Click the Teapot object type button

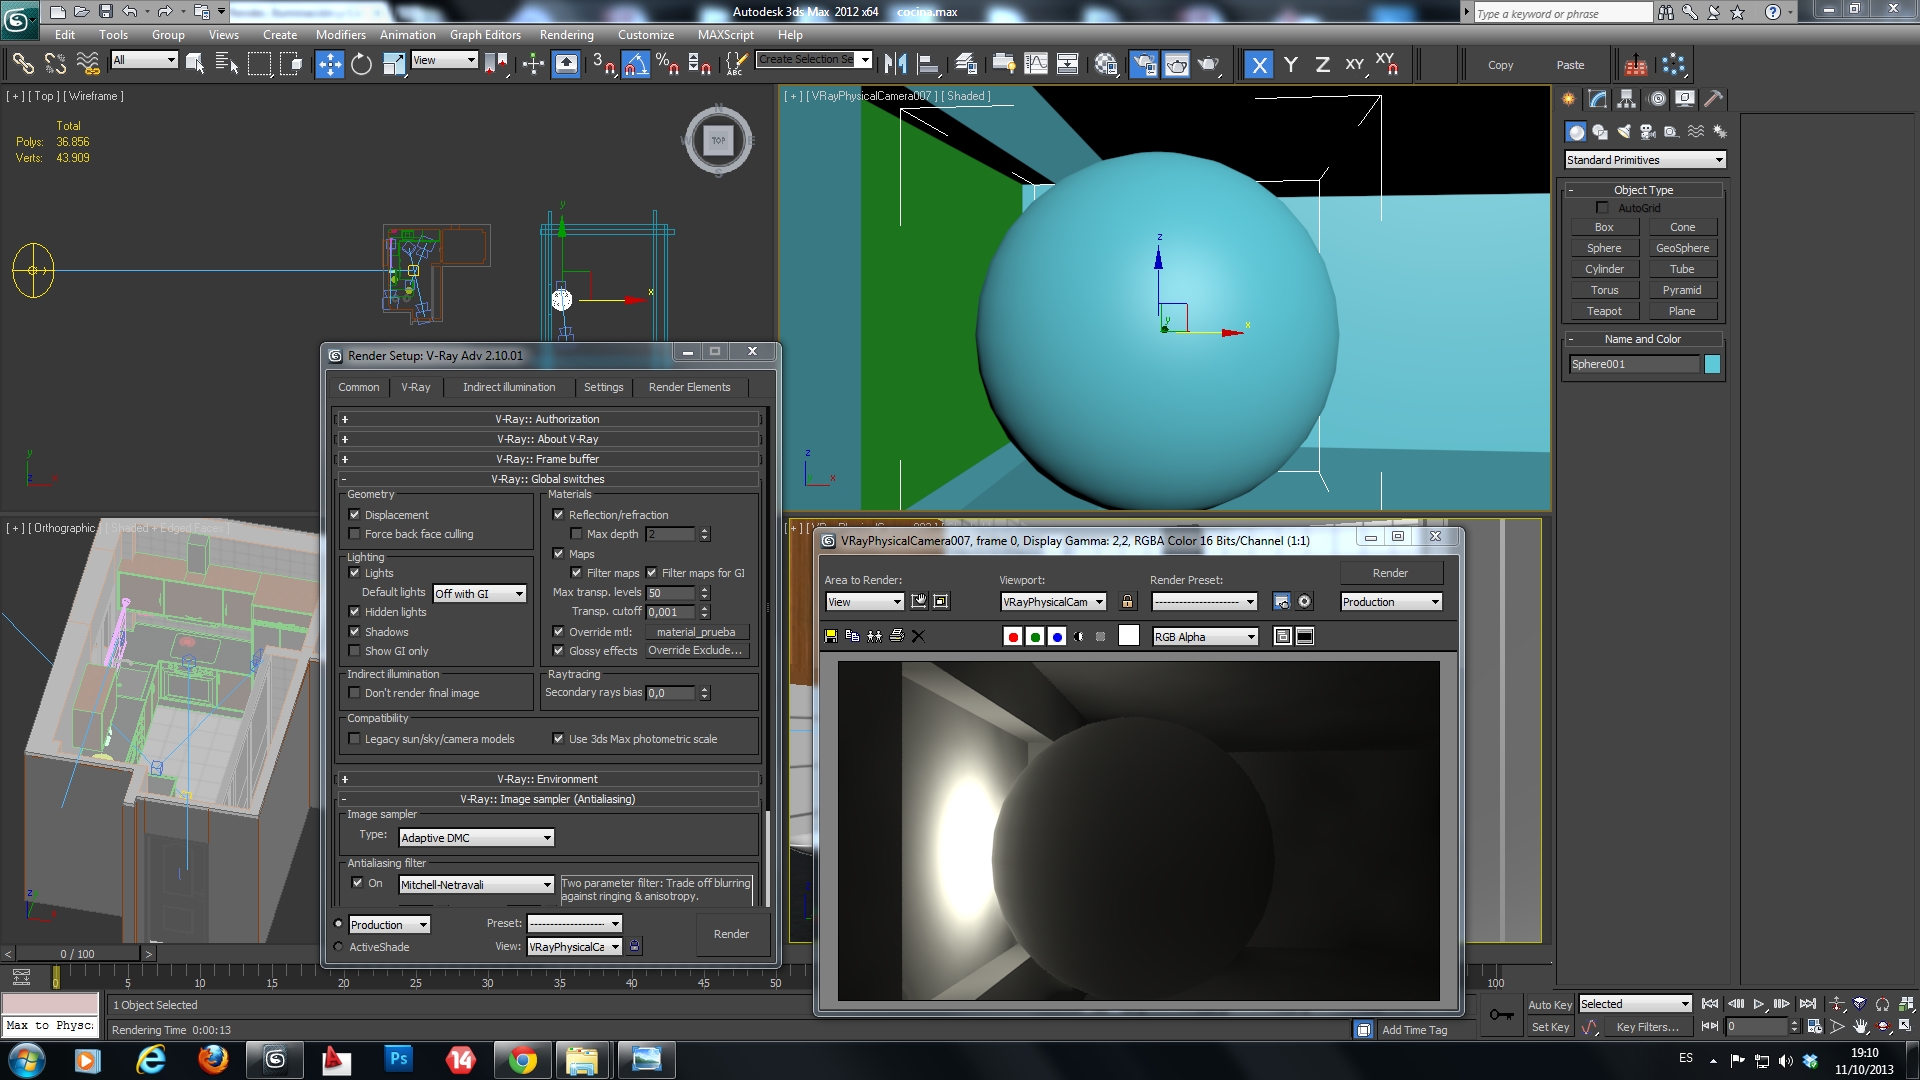click(x=1604, y=311)
